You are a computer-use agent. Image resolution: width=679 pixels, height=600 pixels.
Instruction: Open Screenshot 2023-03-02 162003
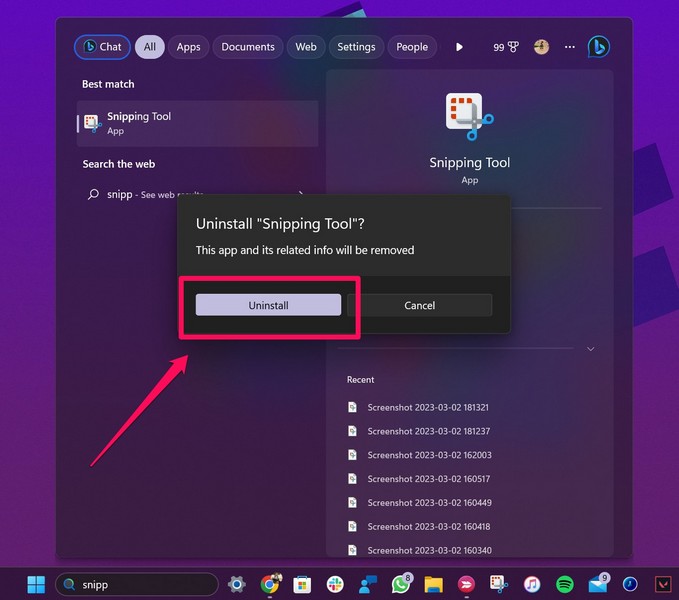point(430,455)
